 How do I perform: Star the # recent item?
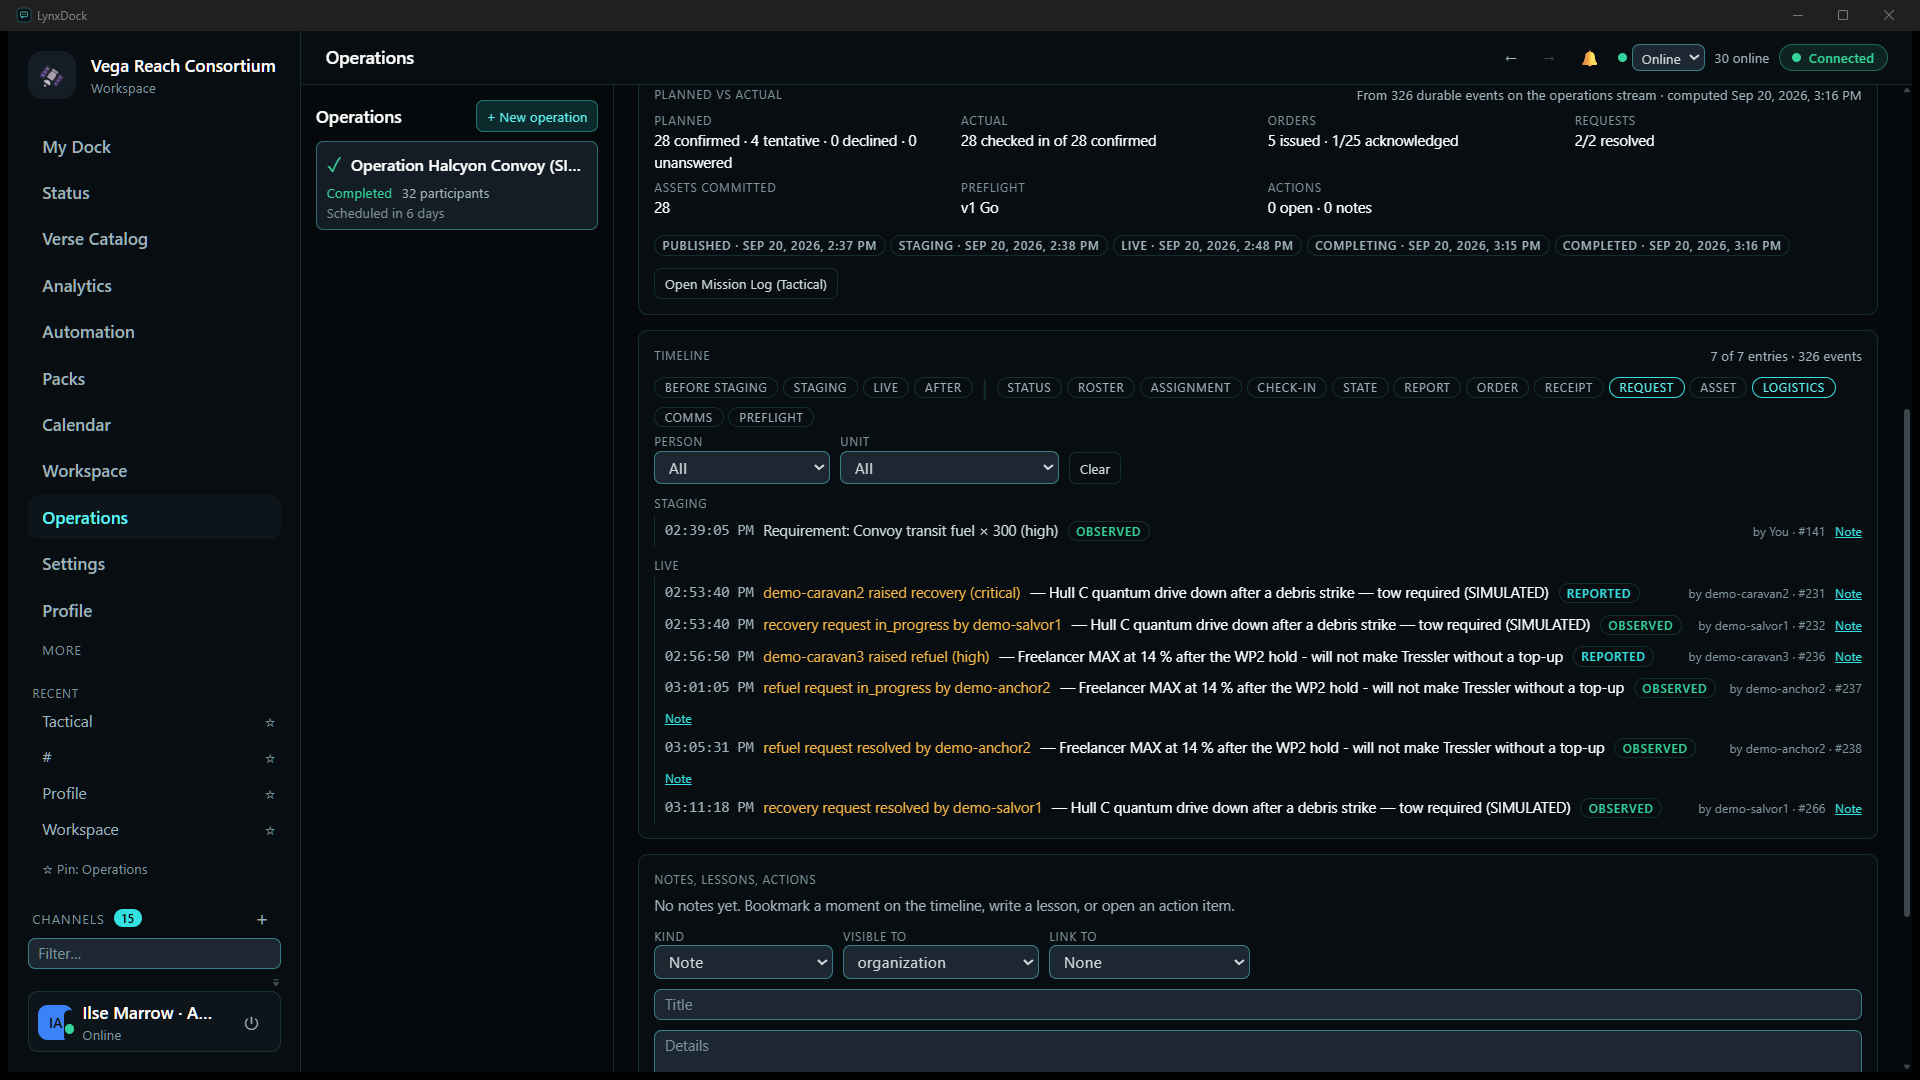269,758
